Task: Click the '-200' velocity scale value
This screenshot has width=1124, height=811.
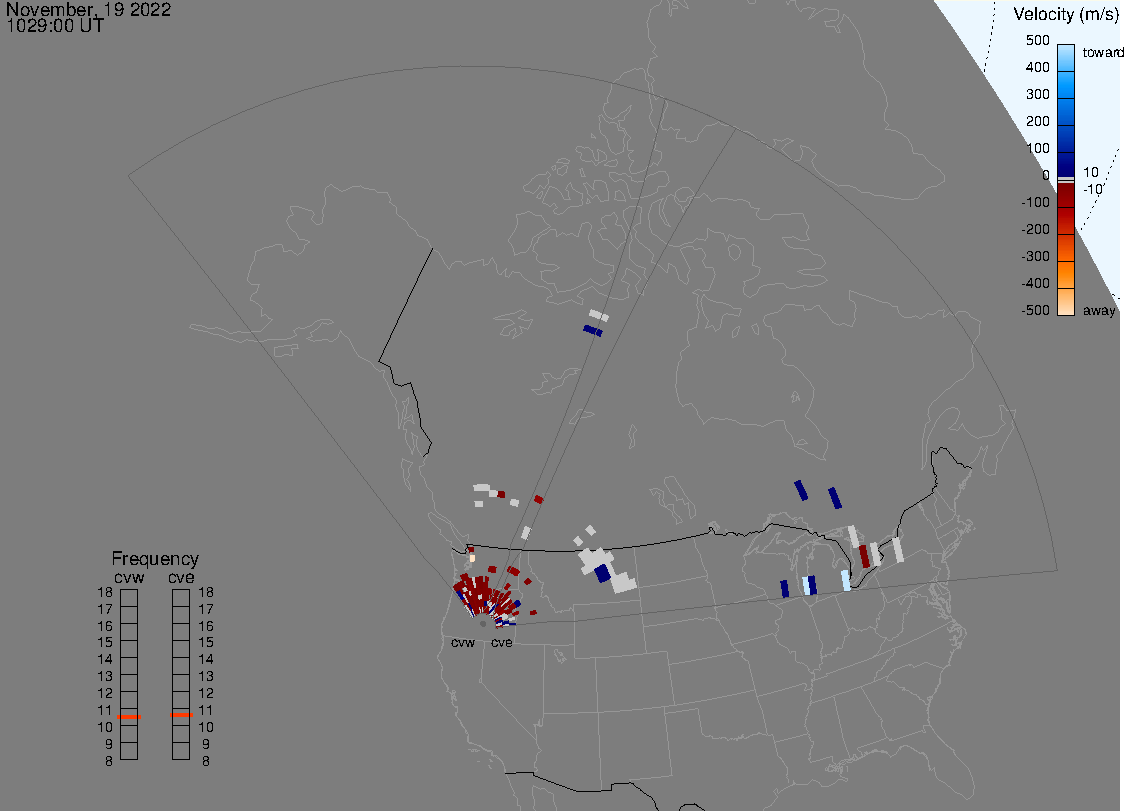Action: (x=1035, y=229)
